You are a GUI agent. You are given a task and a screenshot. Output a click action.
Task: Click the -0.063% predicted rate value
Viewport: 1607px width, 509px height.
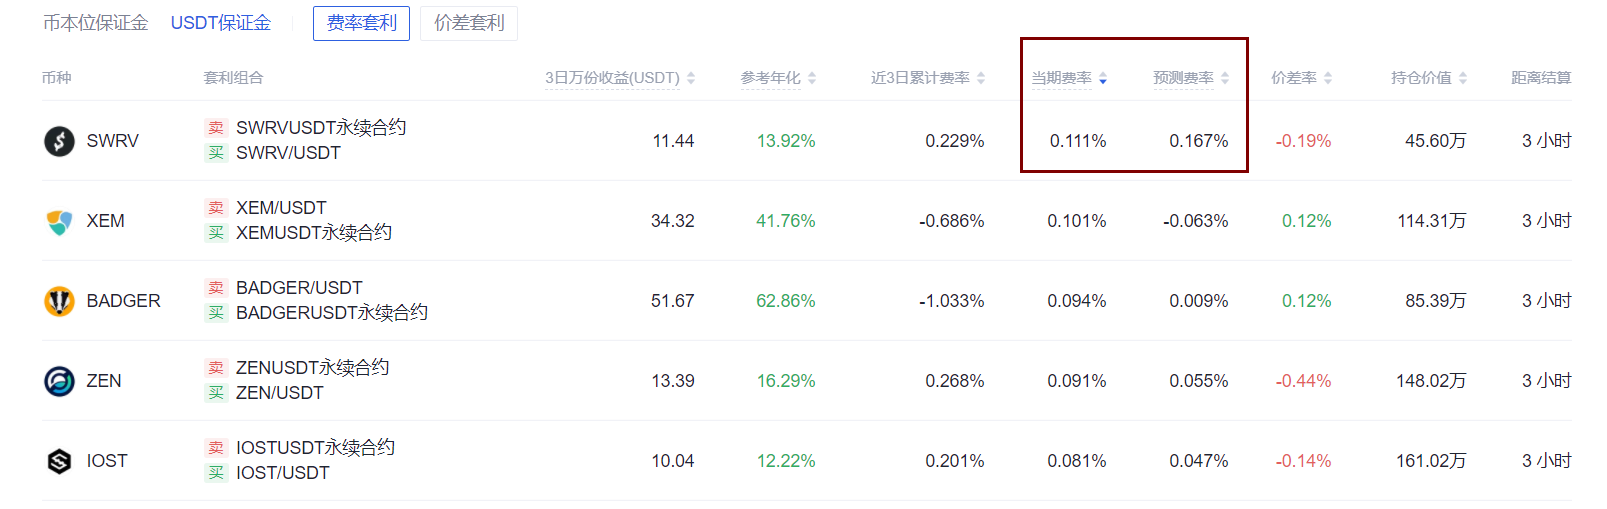[x=1196, y=221]
